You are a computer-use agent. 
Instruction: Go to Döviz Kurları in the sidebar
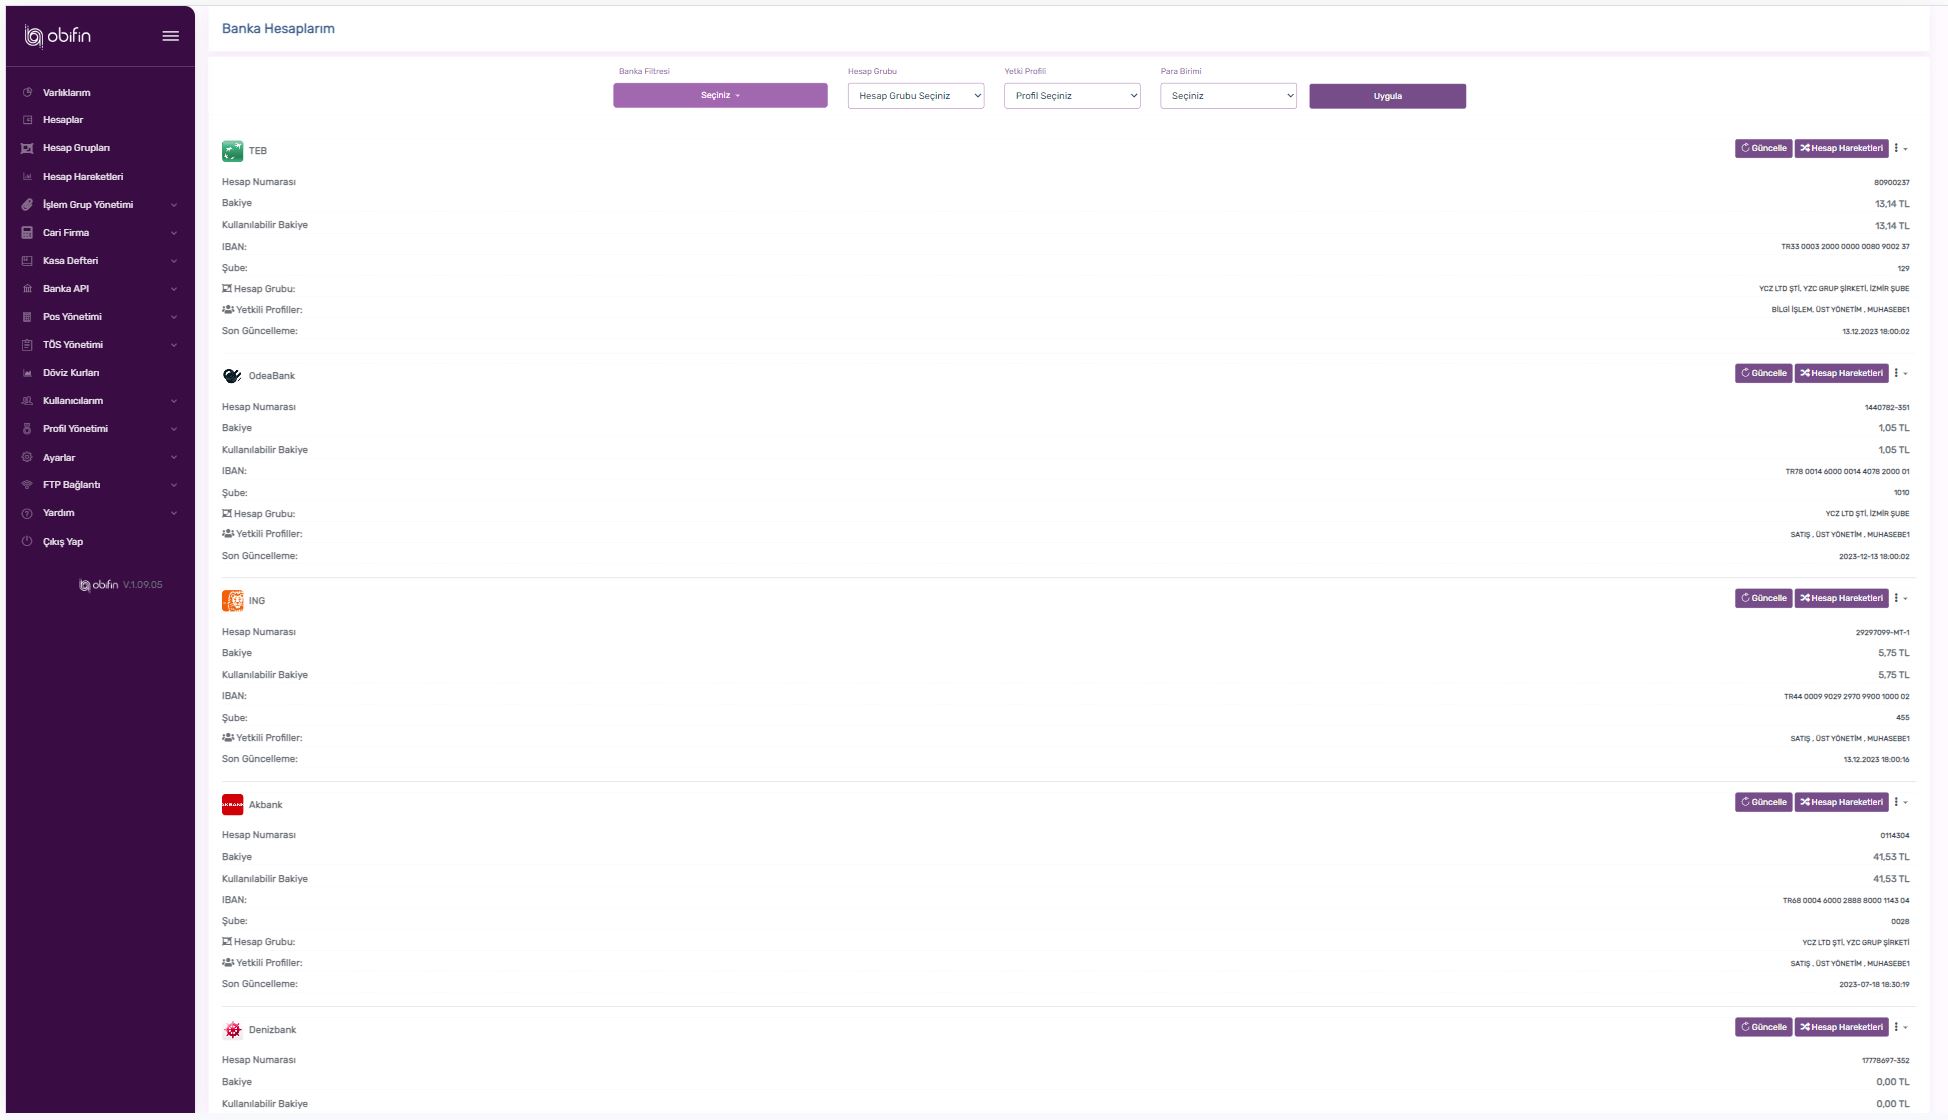click(71, 373)
